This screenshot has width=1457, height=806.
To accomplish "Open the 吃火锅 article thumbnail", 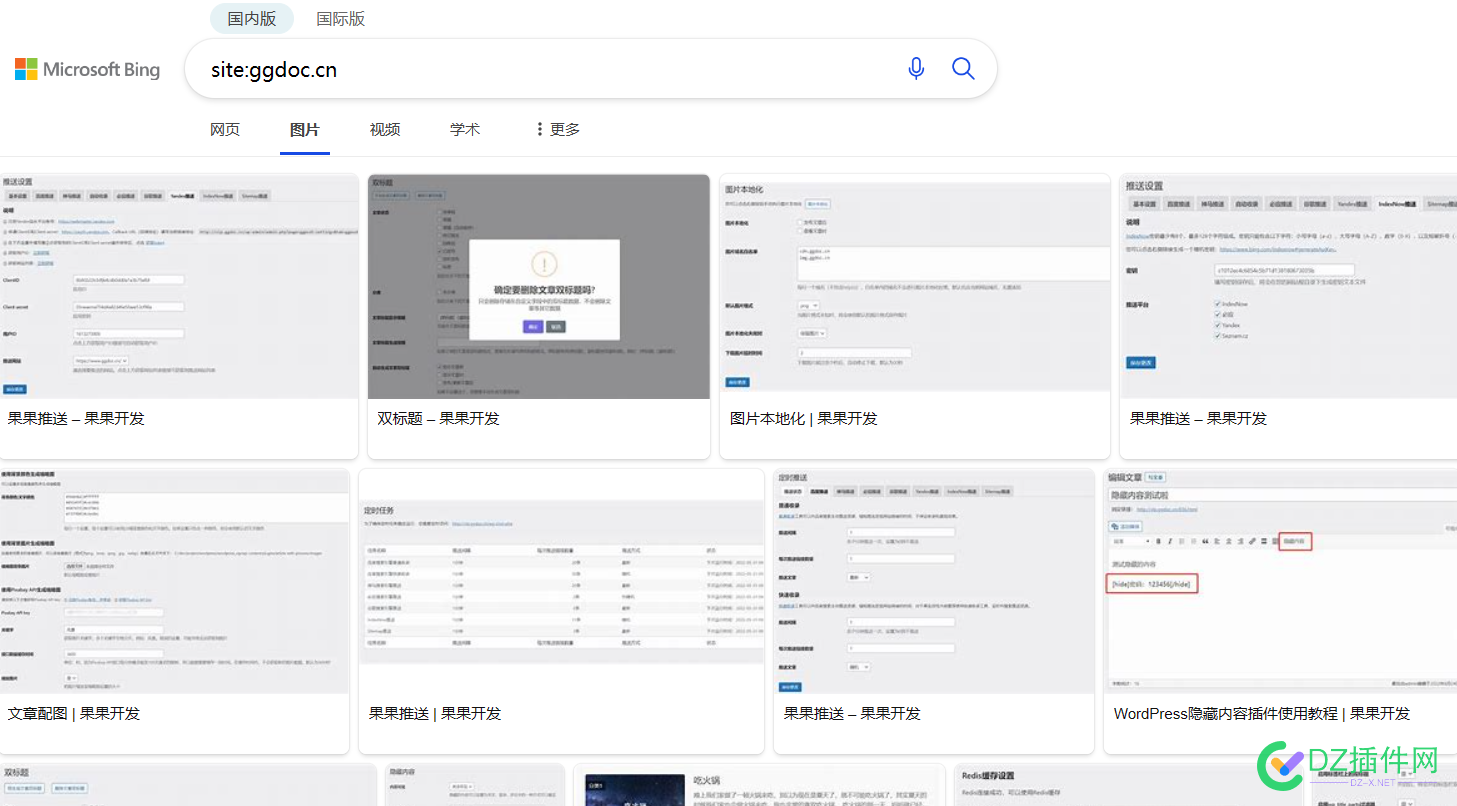I will pos(759,785).
